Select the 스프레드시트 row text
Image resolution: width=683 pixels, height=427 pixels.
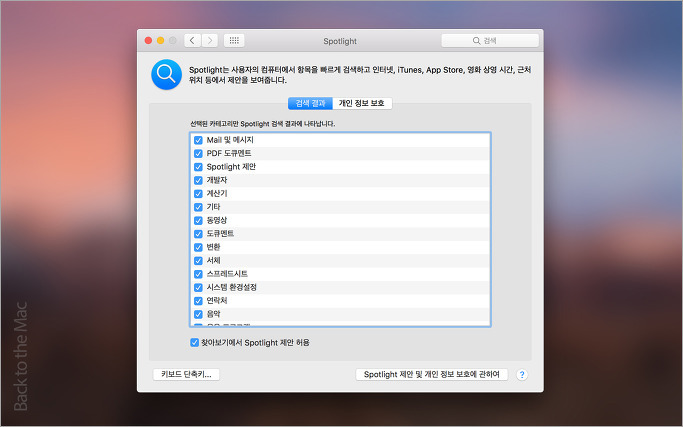227,274
